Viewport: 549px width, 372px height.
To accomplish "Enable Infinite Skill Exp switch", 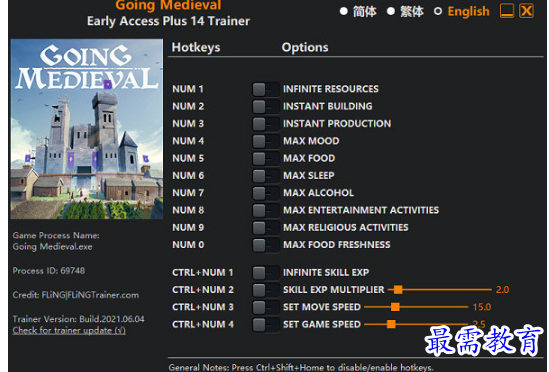I will coord(265,273).
